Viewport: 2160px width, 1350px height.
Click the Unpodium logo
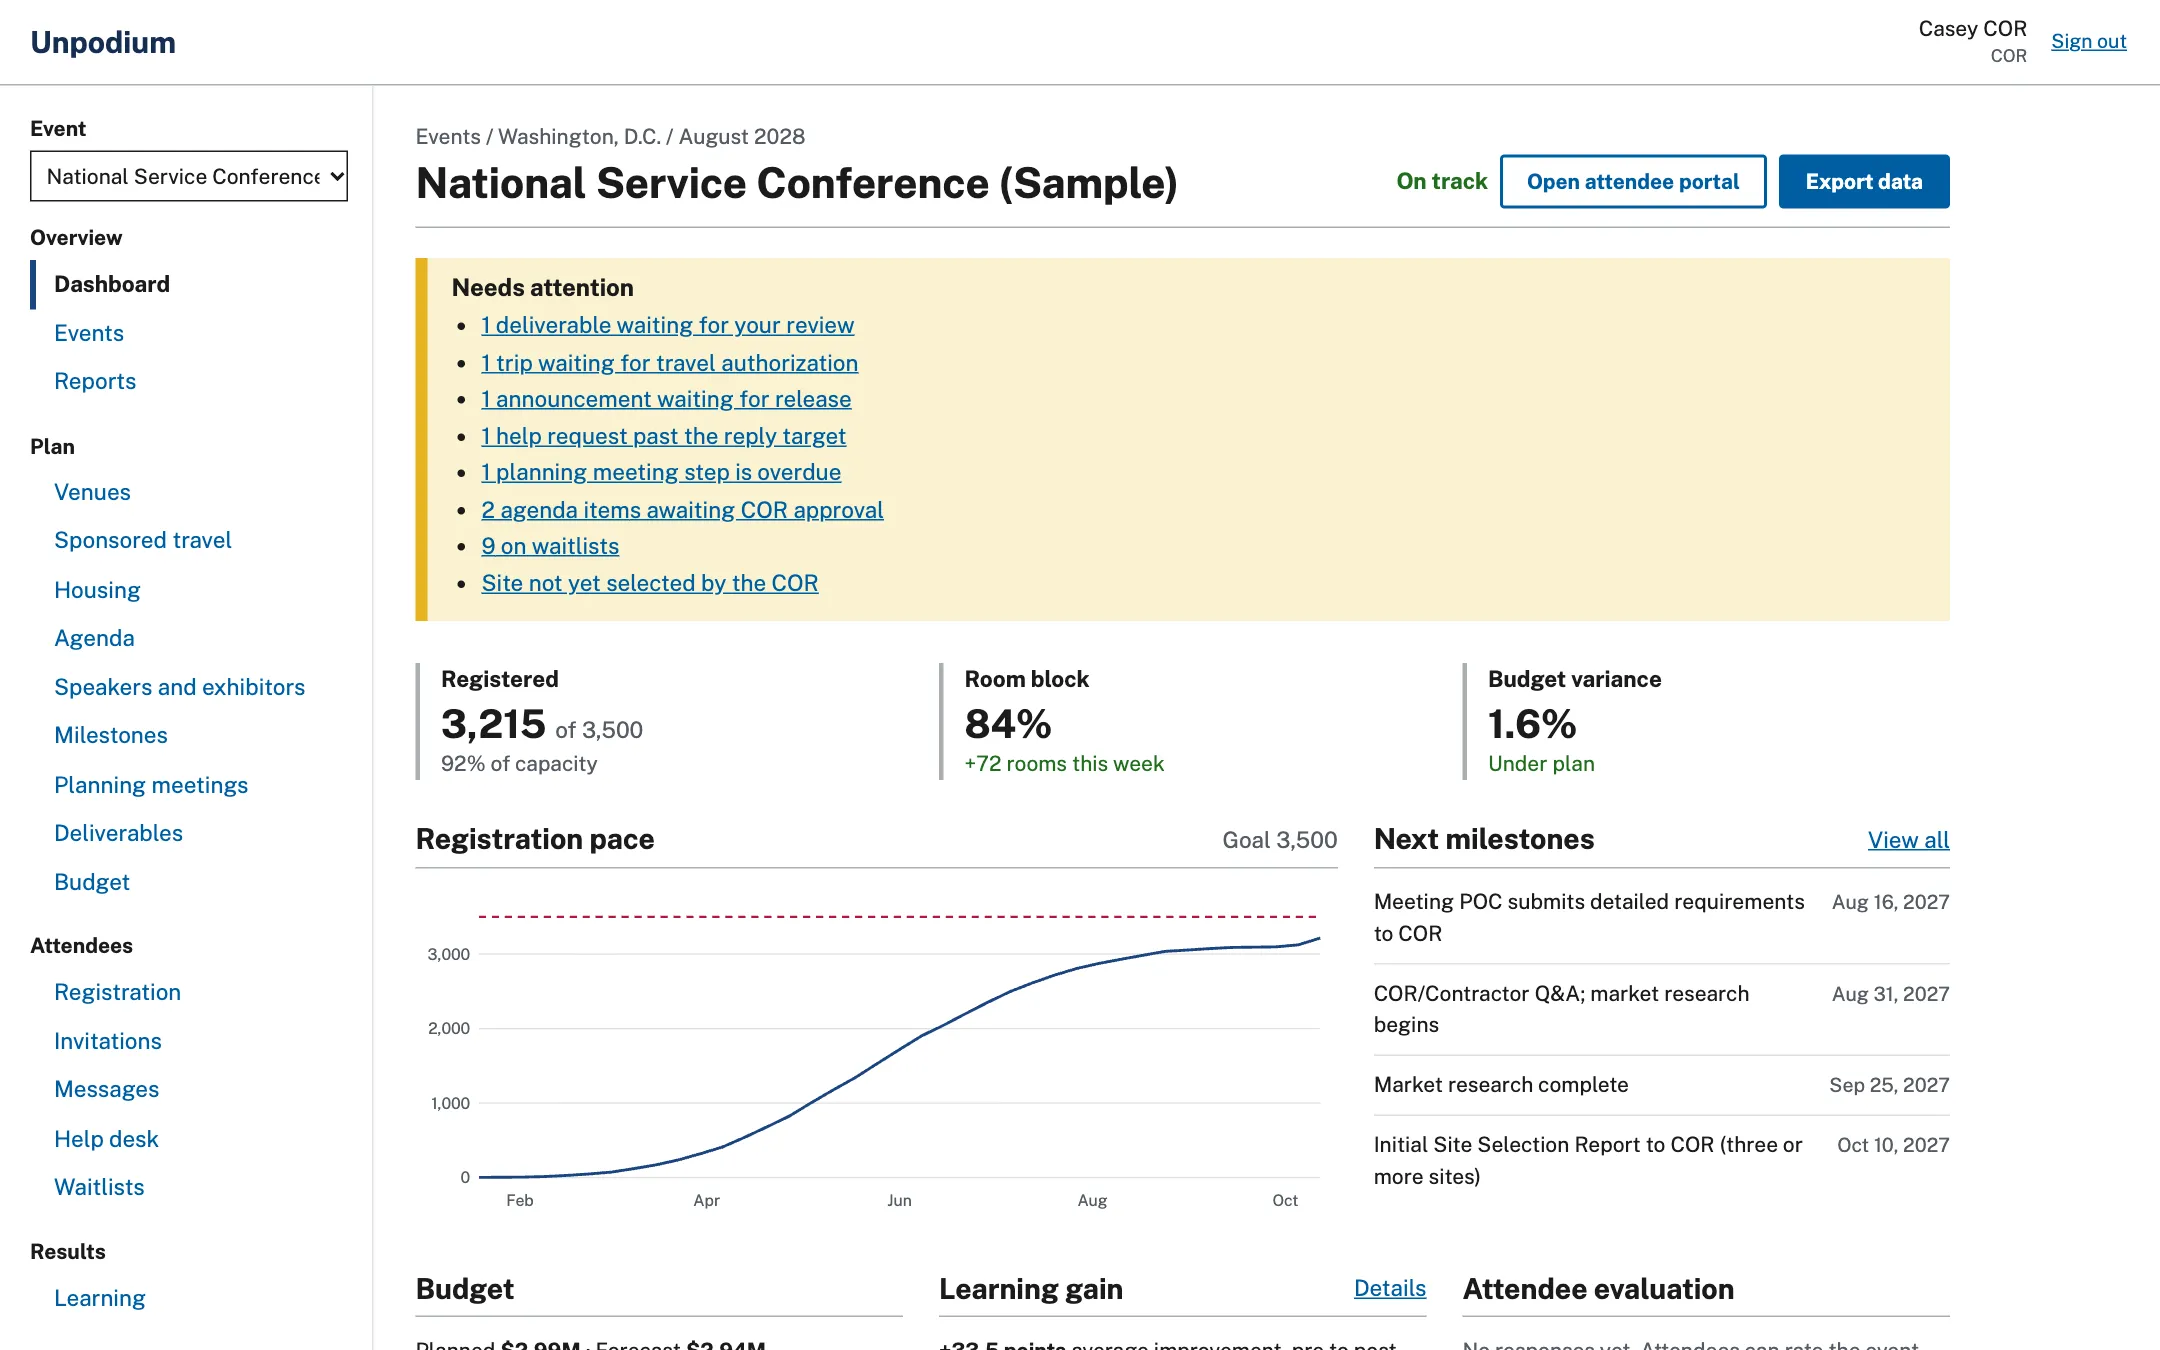103,42
